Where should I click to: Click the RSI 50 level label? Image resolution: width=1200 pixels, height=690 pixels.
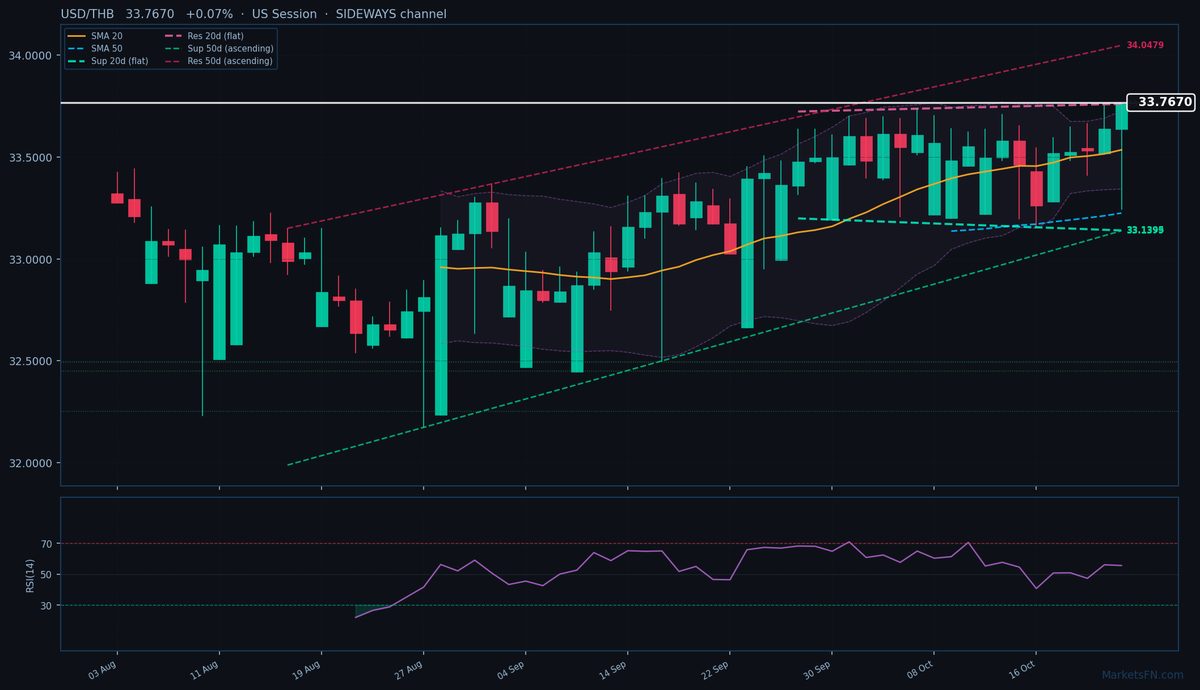pyautogui.click(x=47, y=575)
